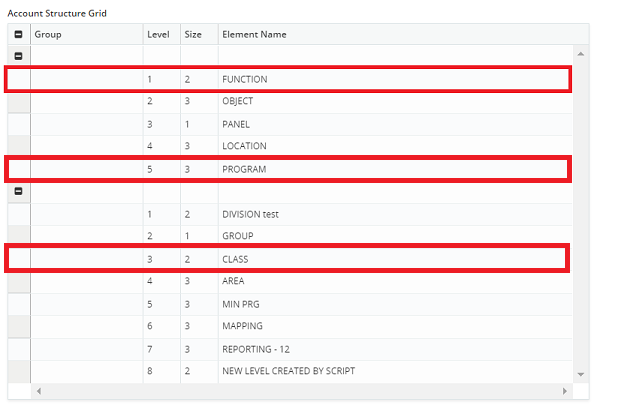The height and width of the screenshot is (405, 624).
Task: Click the horizontal scrollbar left arrow
Action: [x=39, y=390]
